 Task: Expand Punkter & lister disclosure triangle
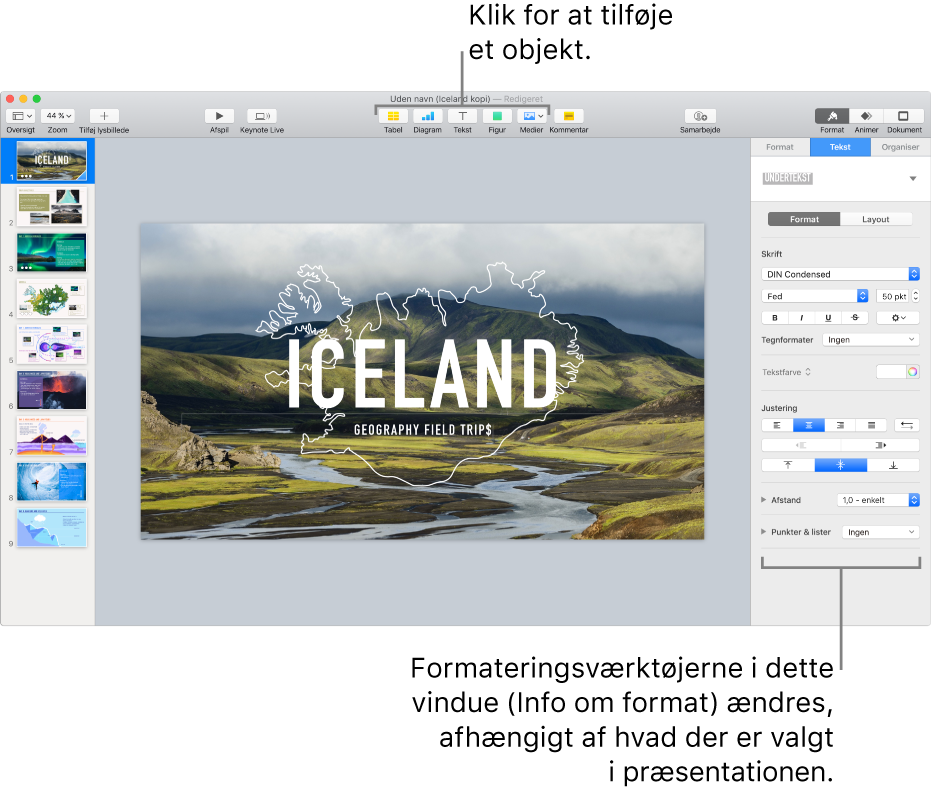[x=764, y=532]
